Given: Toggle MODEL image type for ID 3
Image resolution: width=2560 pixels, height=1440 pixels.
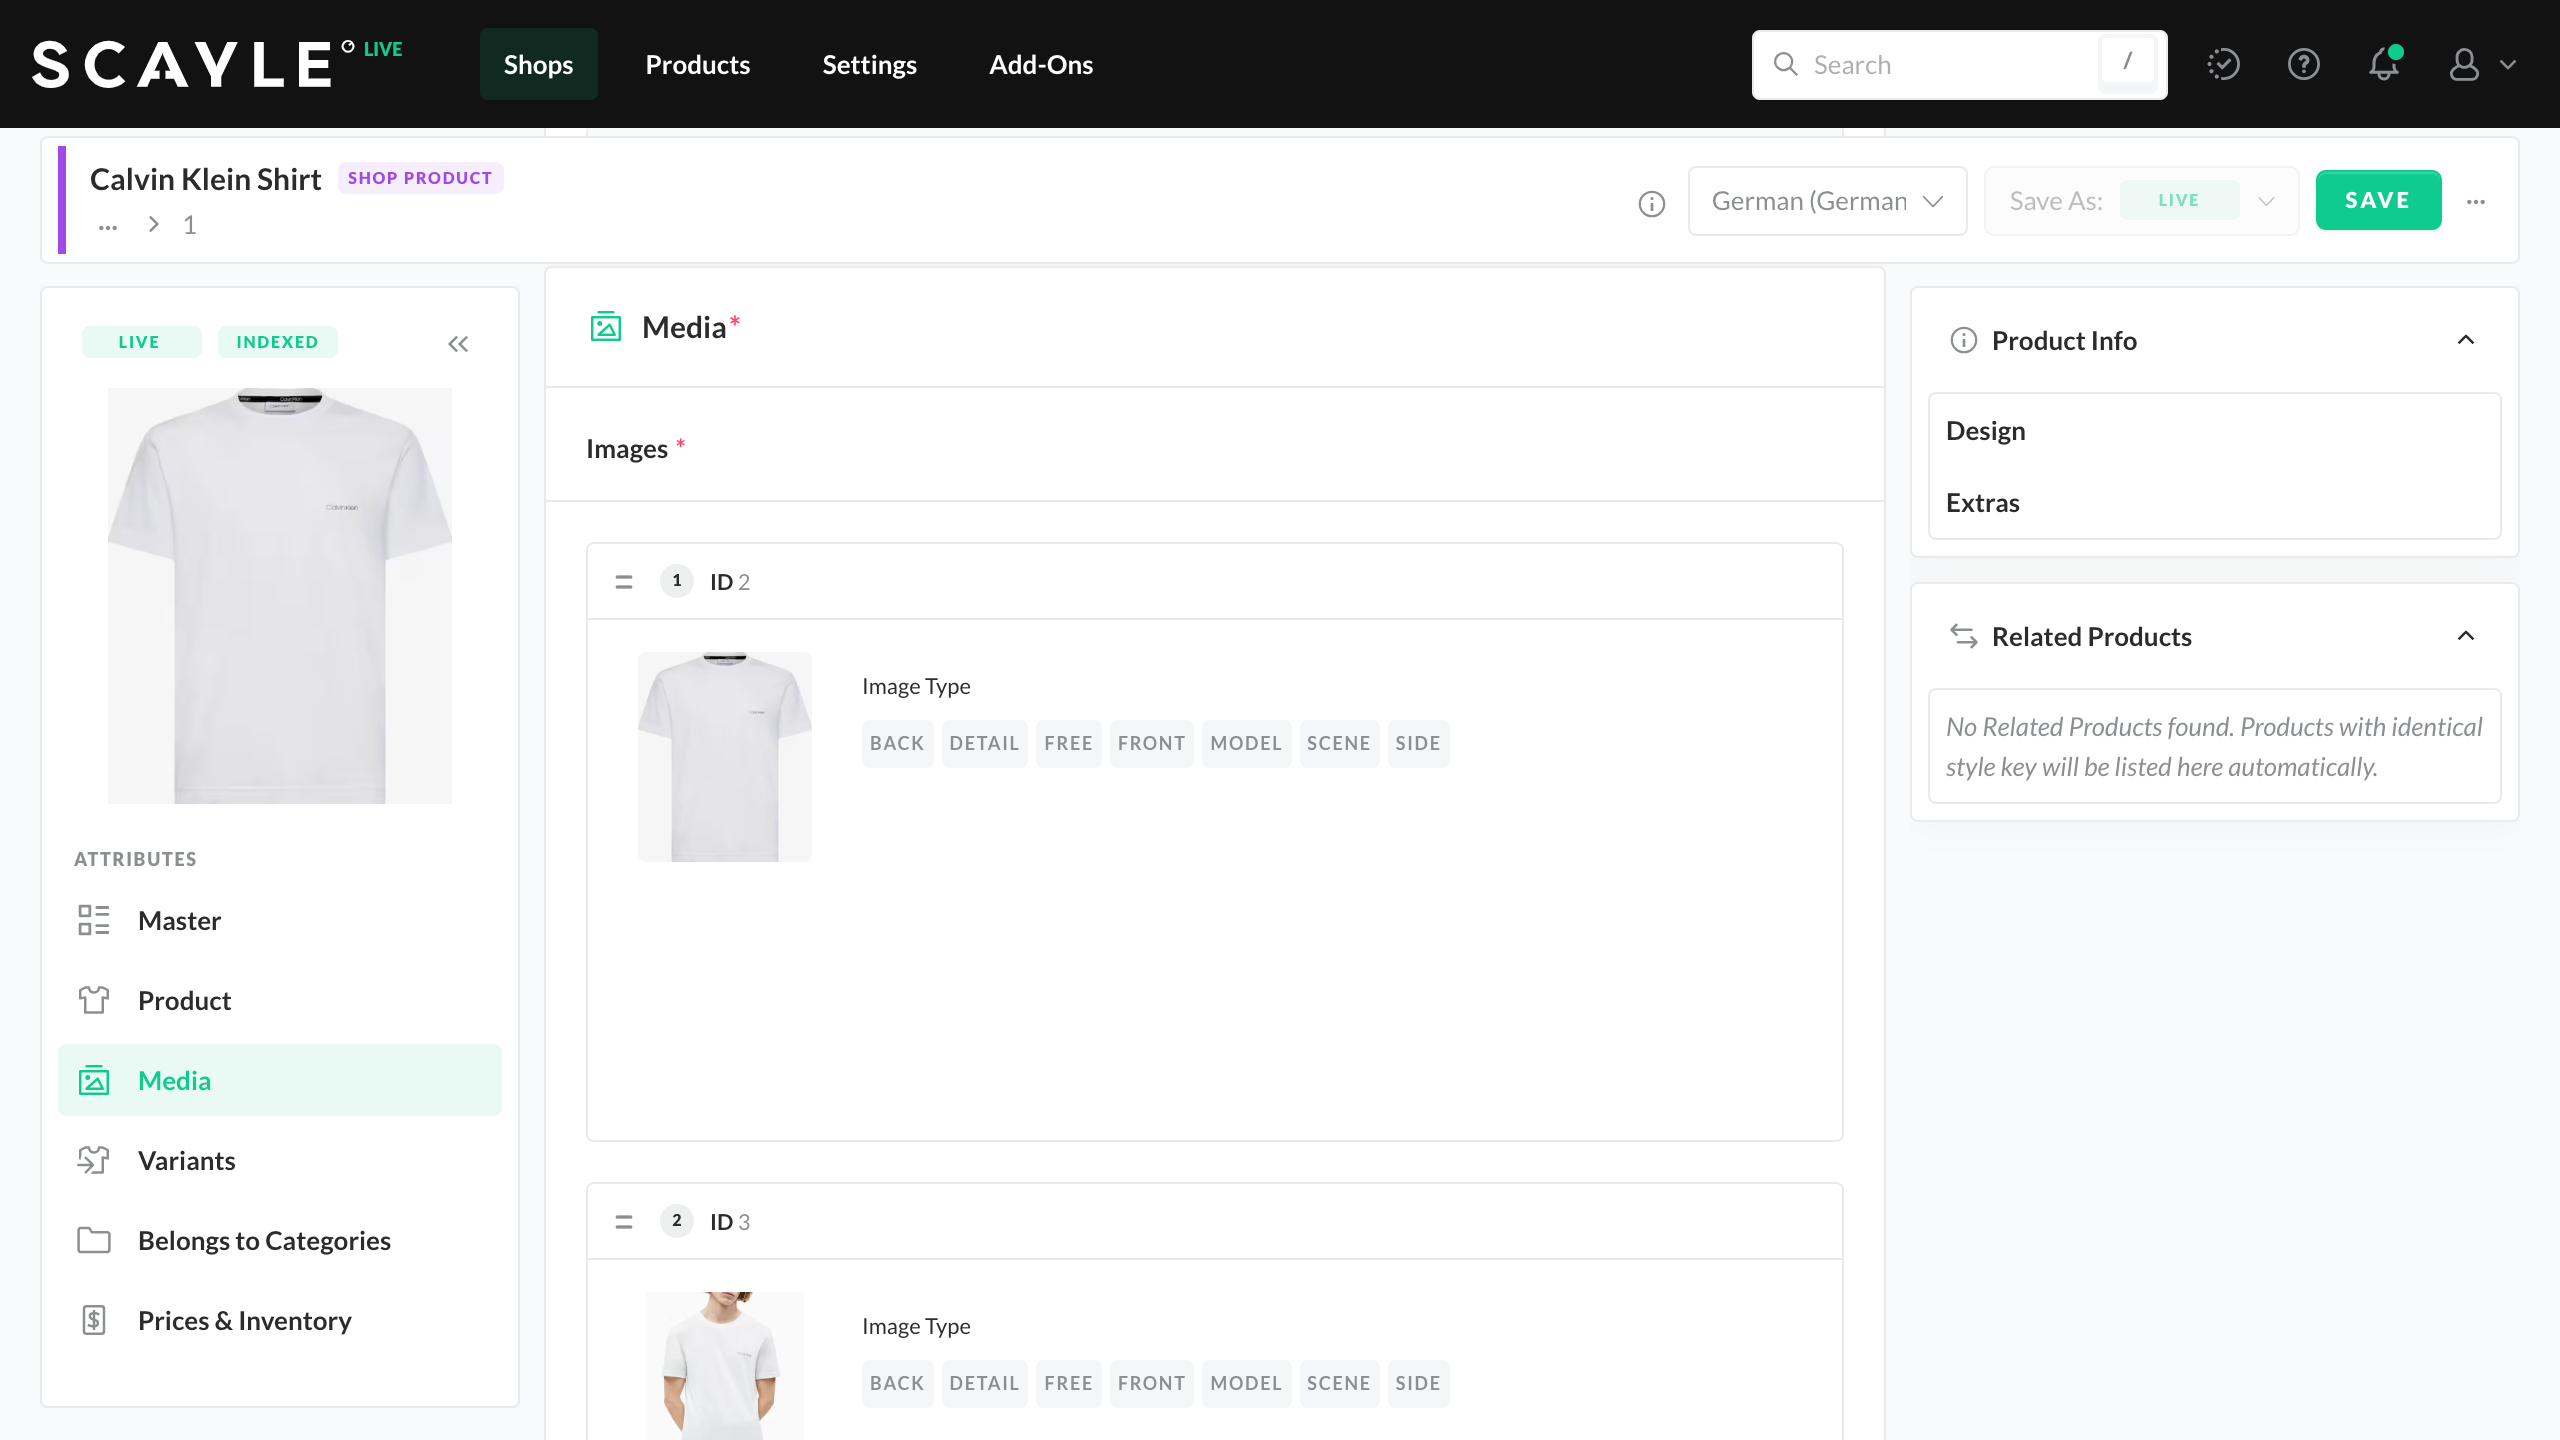Looking at the screenshot, I should (x=1245, y=1383).
